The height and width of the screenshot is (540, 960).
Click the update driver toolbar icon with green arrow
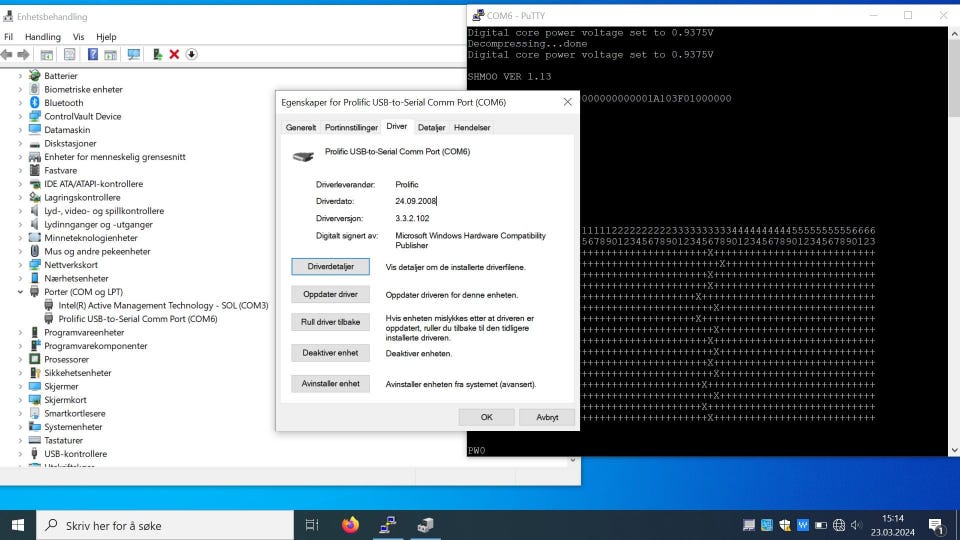[x=158, y=54]
